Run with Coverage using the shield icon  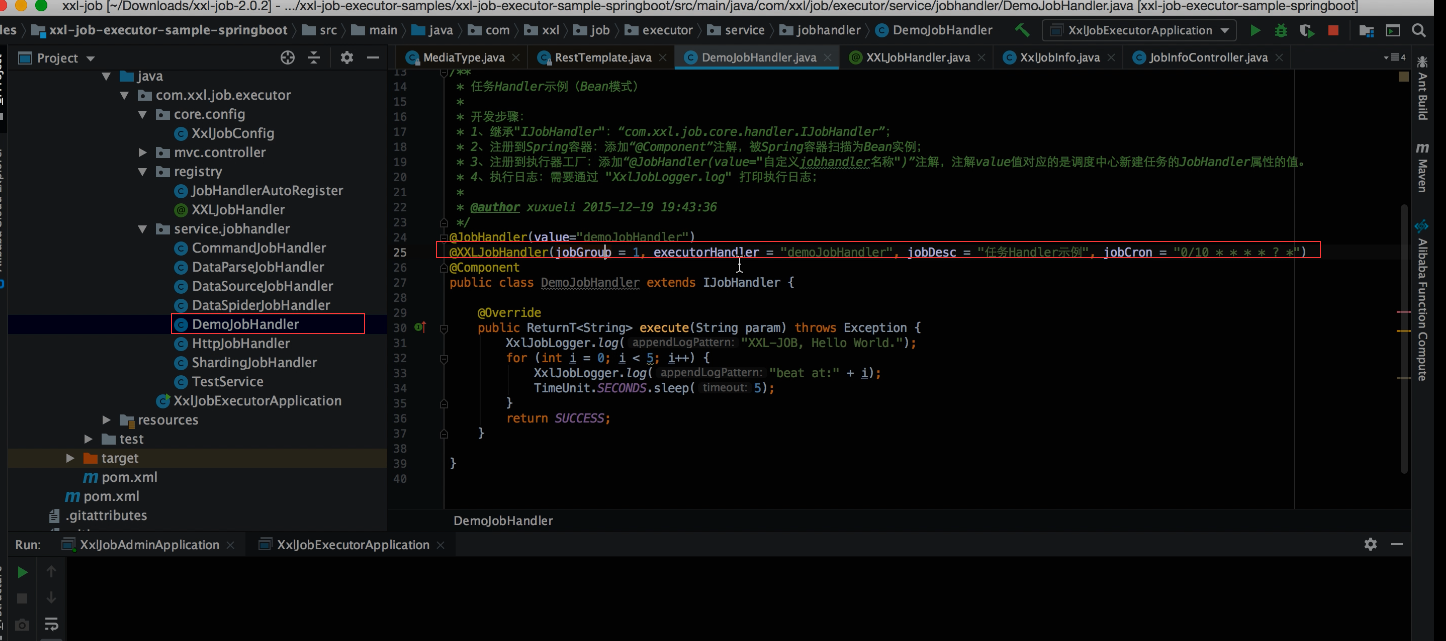(x=1306, y=31)
